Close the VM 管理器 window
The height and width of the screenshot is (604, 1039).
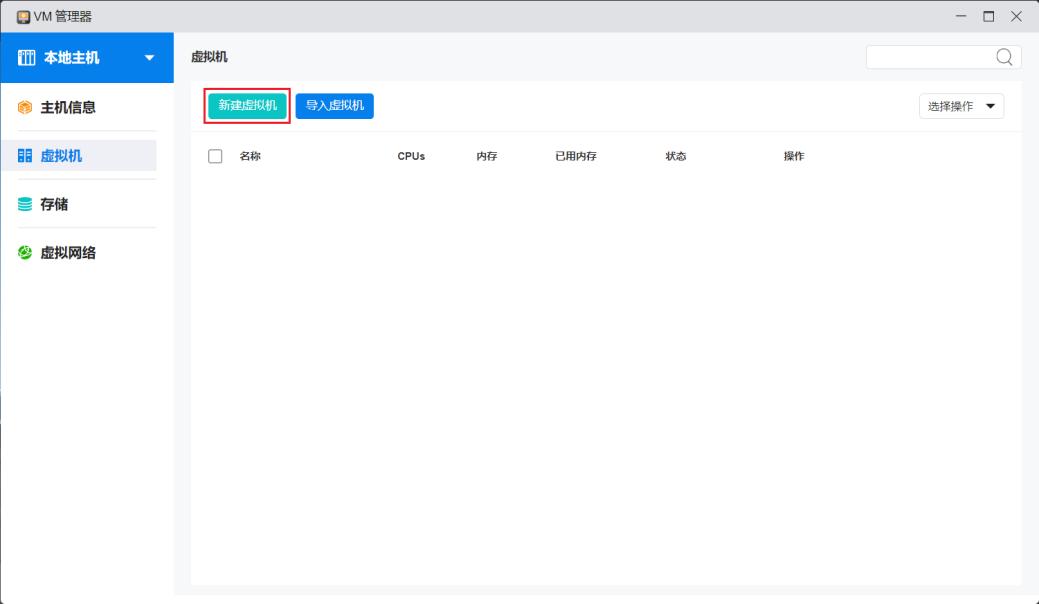1016,17
